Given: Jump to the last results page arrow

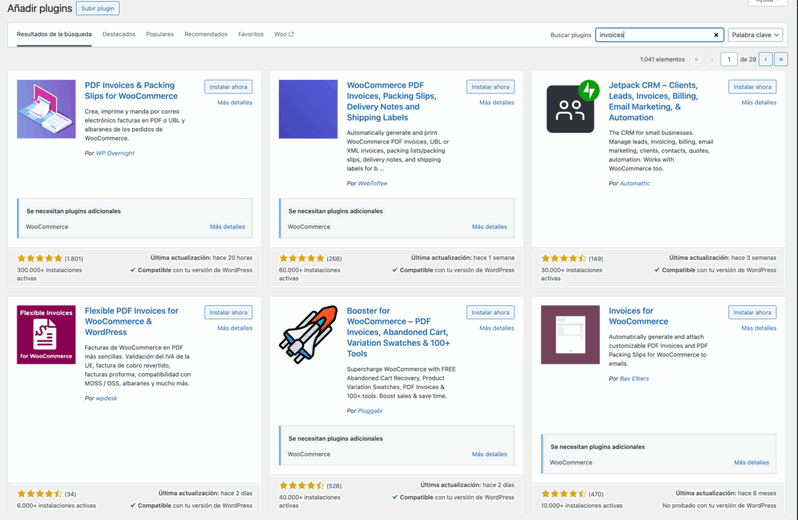Looking at the screenshot, I should click(x=781, y=60).
